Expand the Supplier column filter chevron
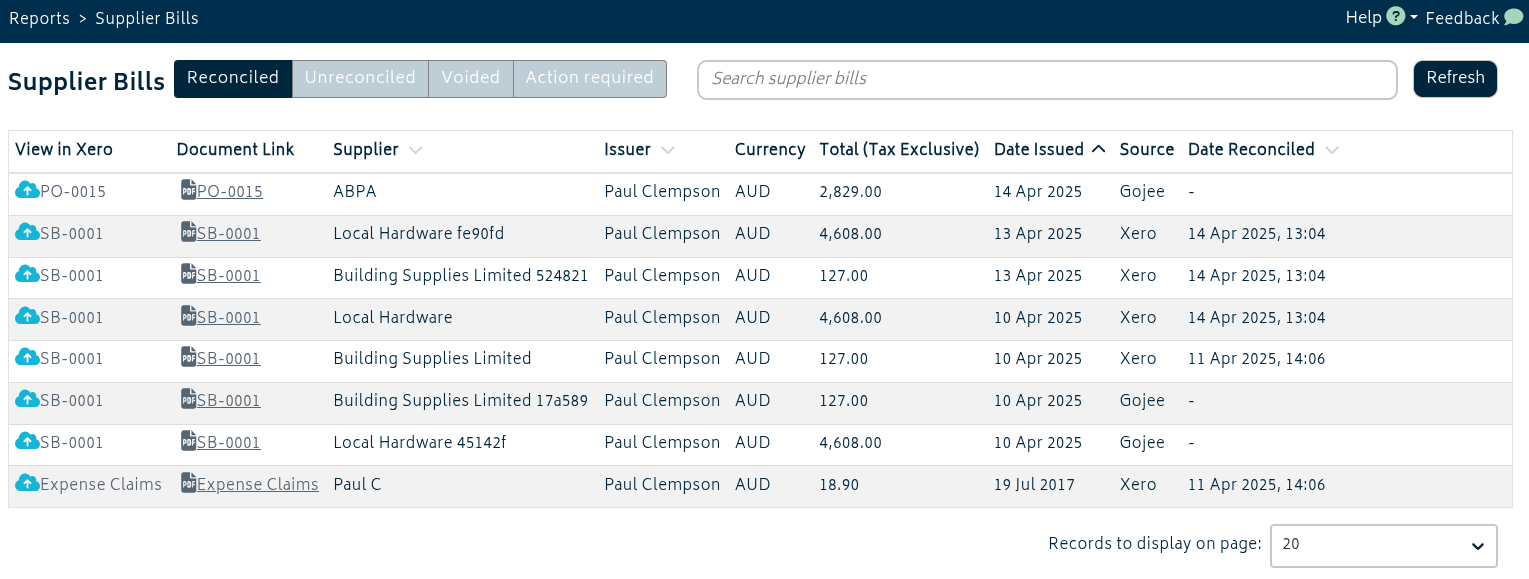The width and height of the screenshot is (1529, 579). pos(415,151)
